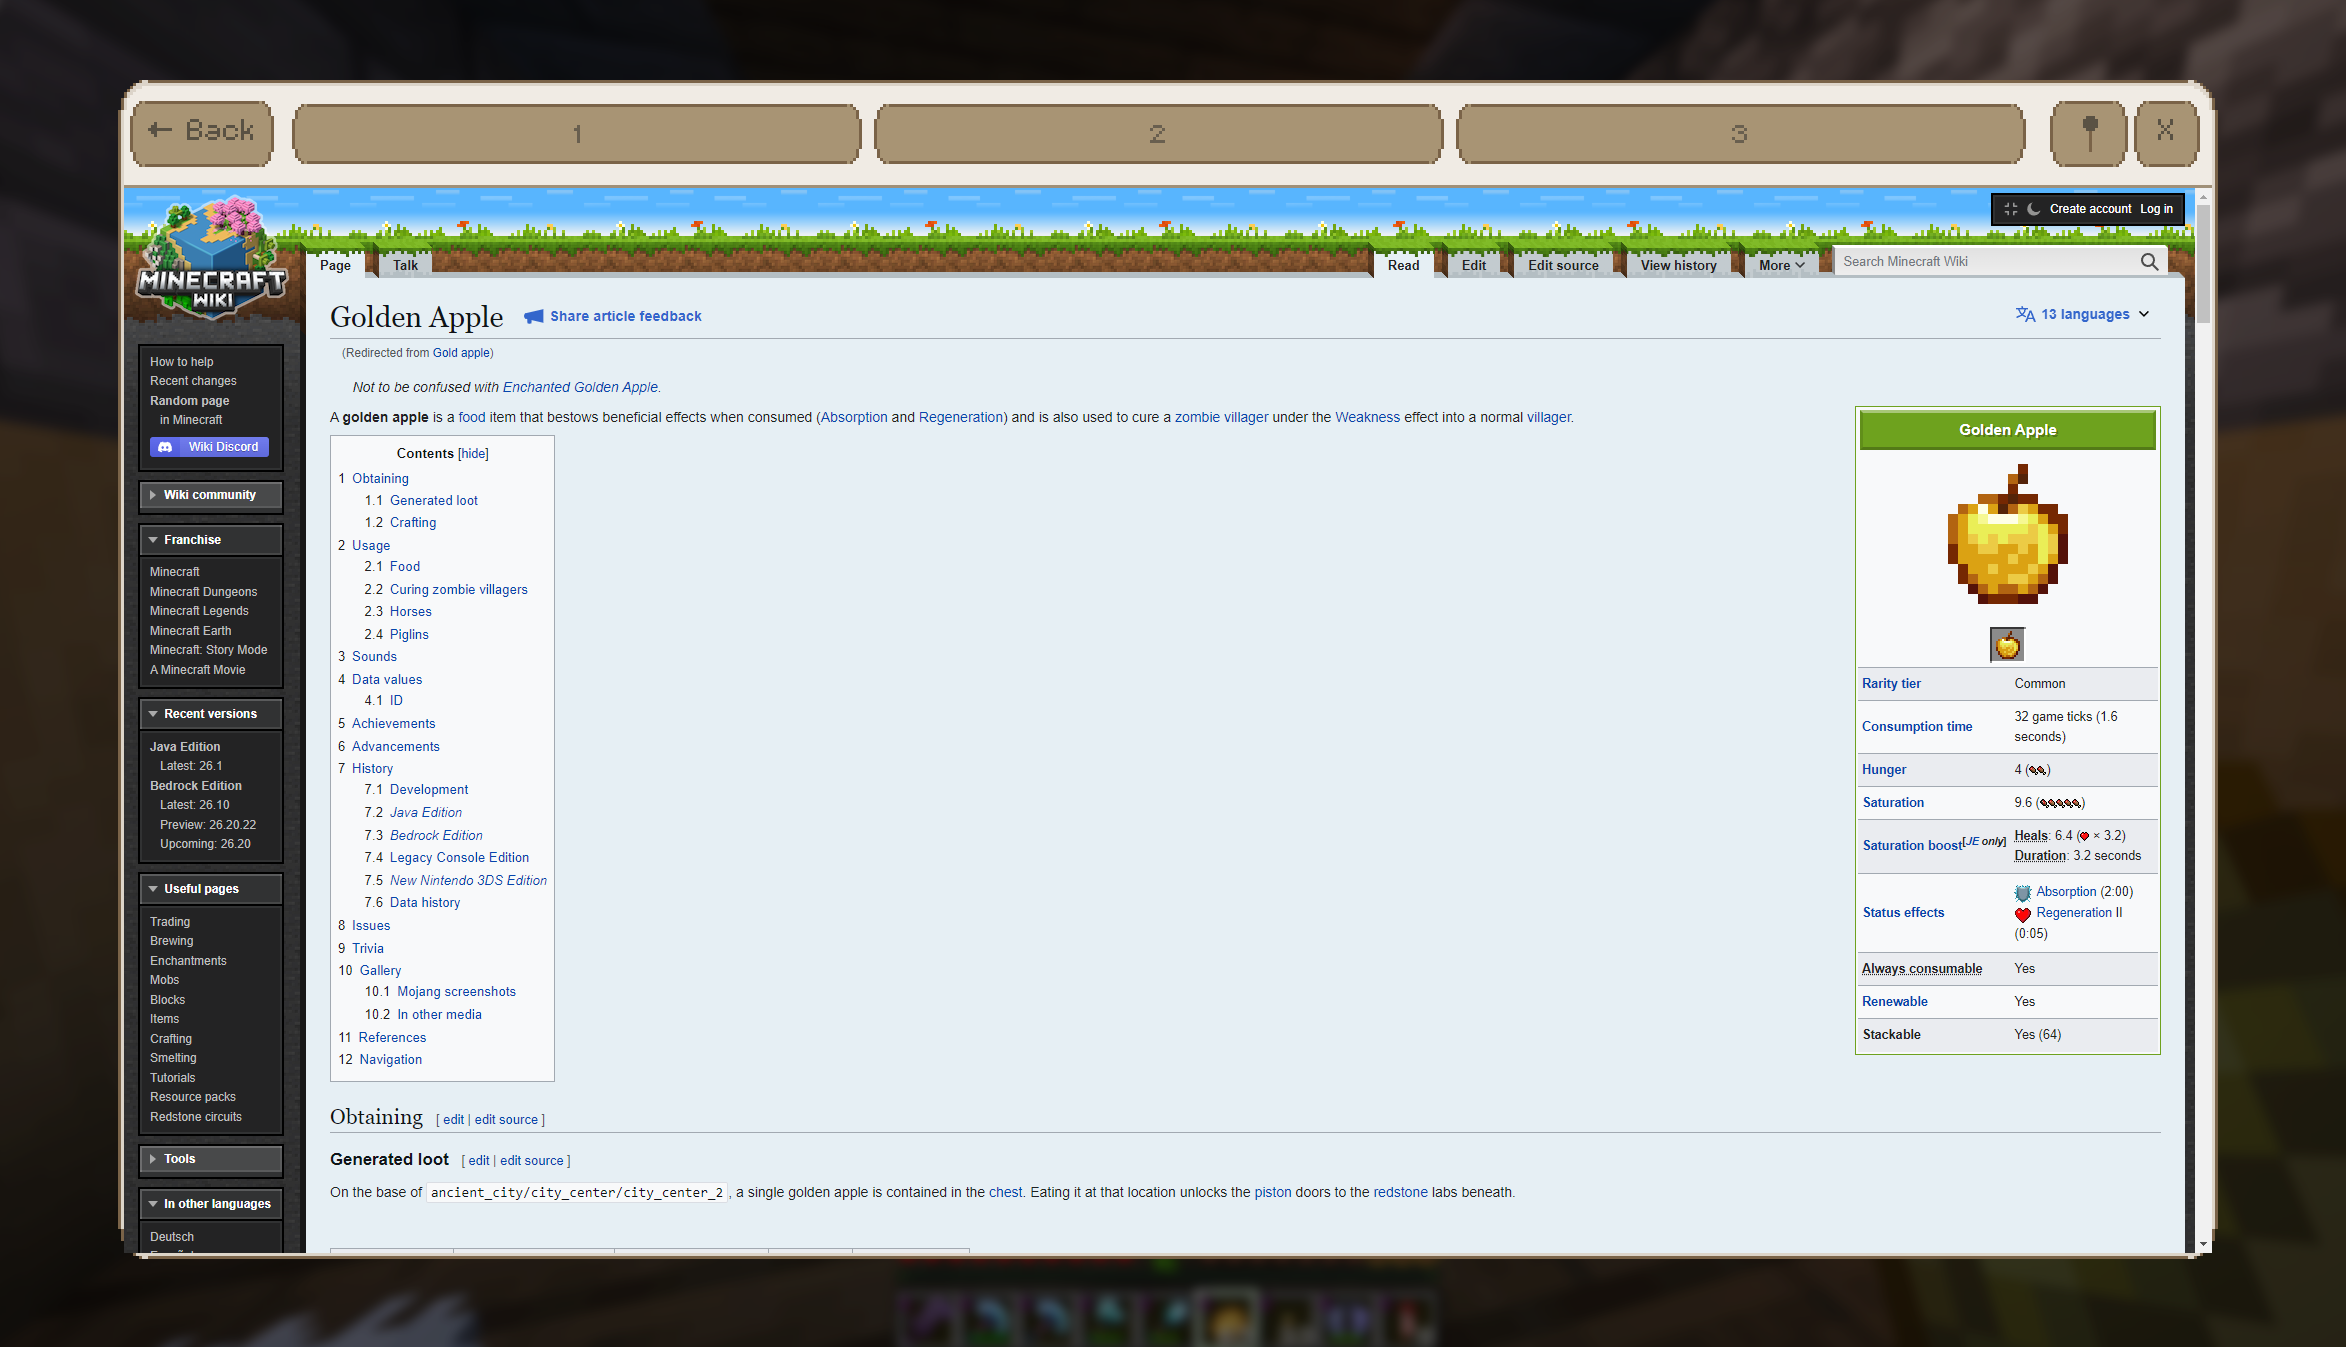
Task: Click the large golden apple image
Action: click(x=2007, y=534)
